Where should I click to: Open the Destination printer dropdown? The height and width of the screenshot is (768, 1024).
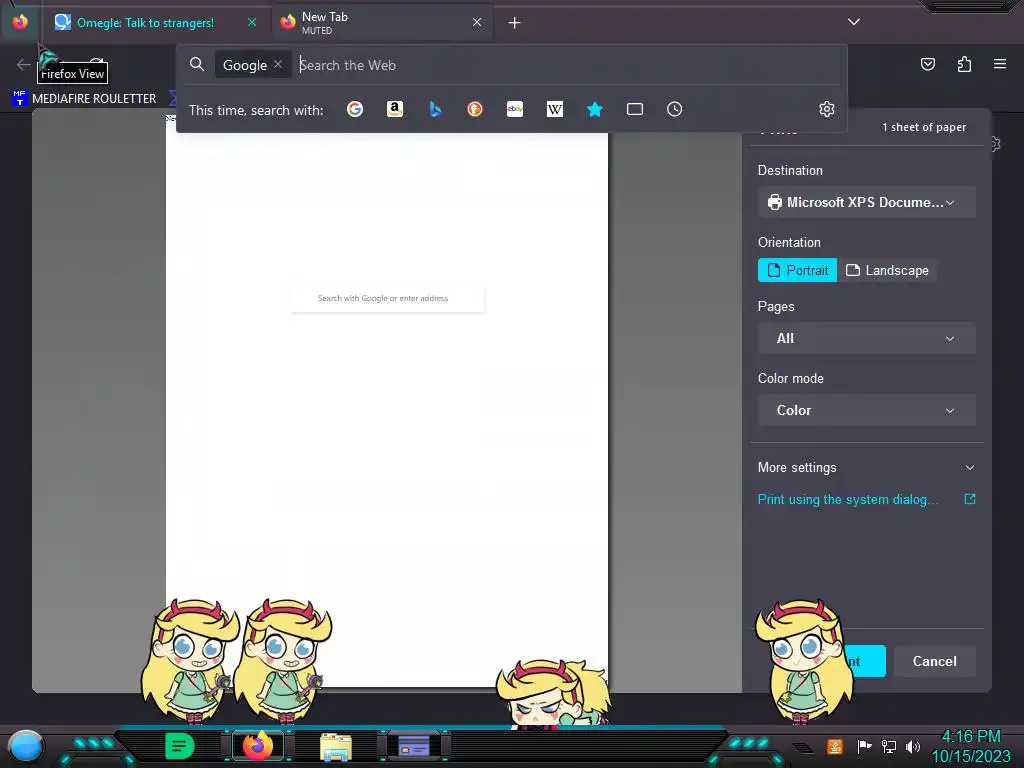[867, 202]
